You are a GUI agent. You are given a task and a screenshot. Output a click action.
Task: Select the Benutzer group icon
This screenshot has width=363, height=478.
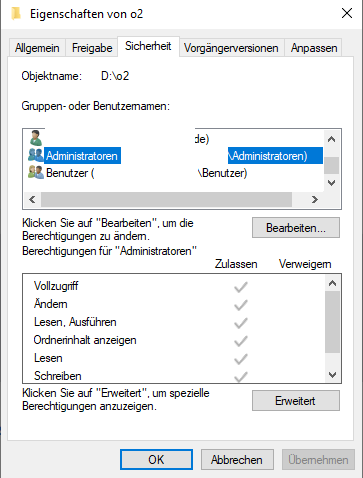(x=36, y=172)
